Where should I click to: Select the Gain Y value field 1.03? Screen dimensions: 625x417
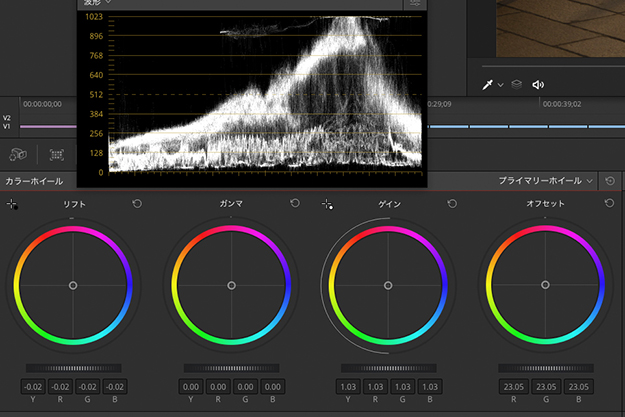click(x=346, y=387)
